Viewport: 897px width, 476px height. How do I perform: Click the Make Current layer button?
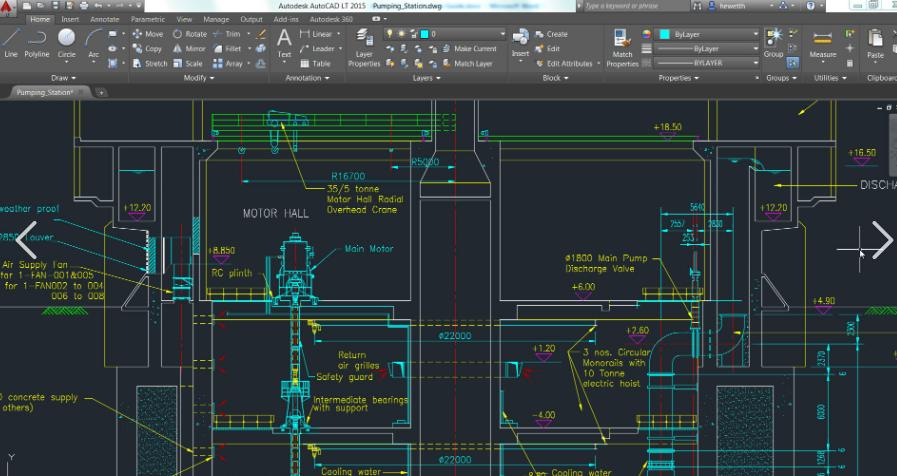coord(474,48)
